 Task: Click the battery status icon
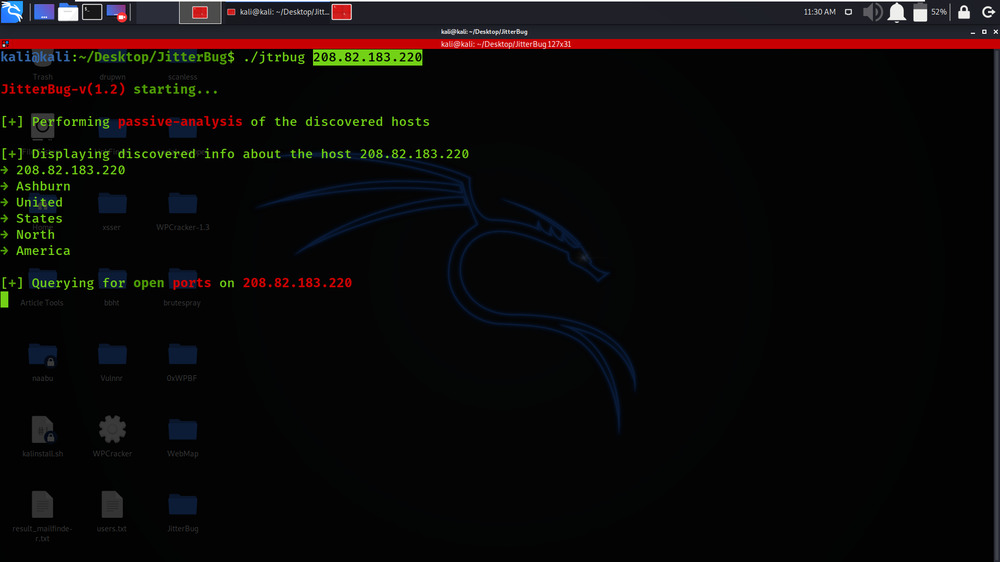coord(920,12)
